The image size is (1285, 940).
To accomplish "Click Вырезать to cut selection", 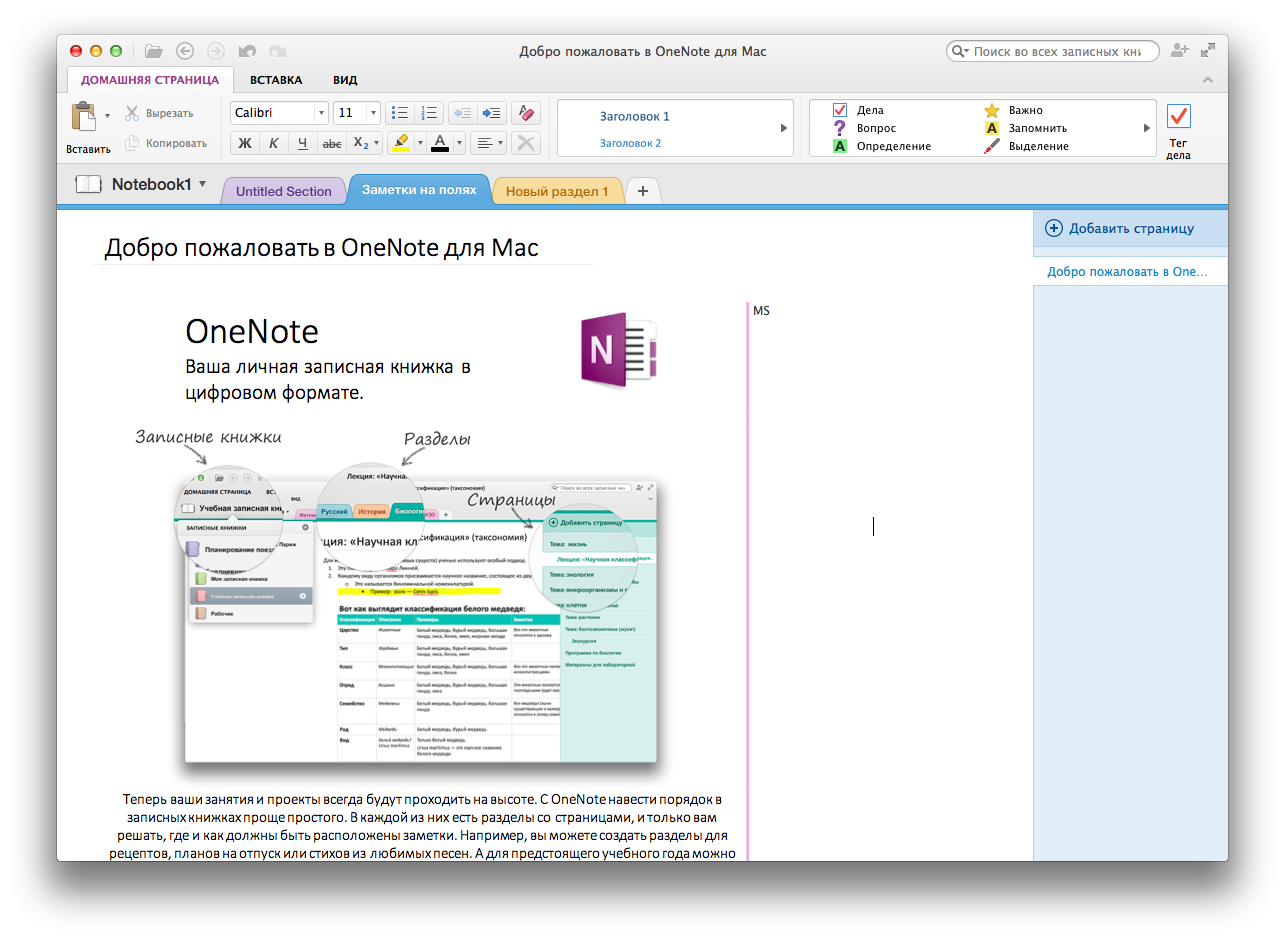I will click(x=159, y=114).
